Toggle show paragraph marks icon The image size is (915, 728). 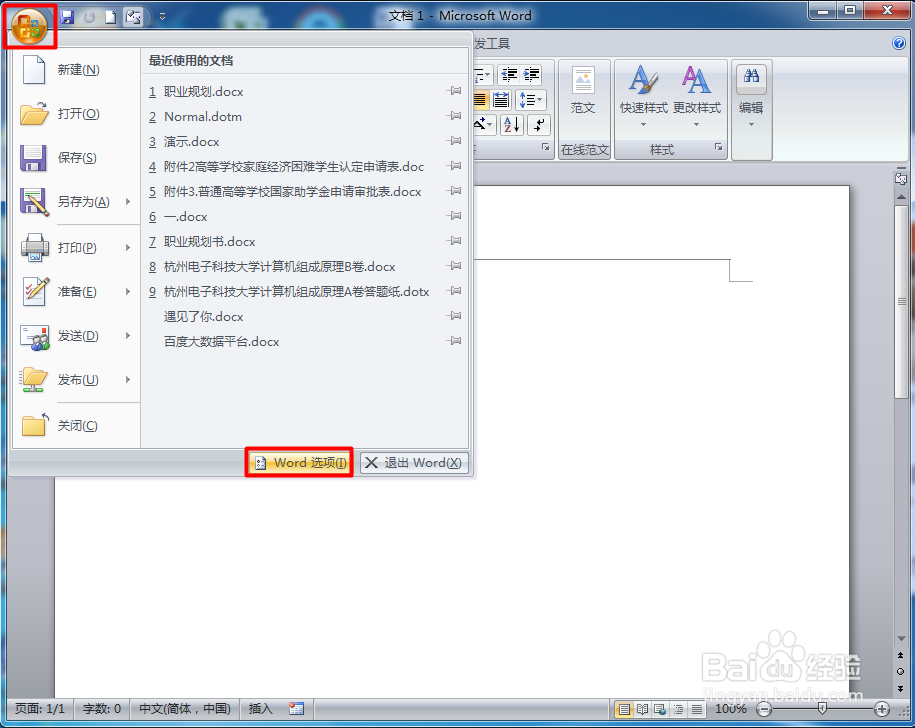(539, 125)
